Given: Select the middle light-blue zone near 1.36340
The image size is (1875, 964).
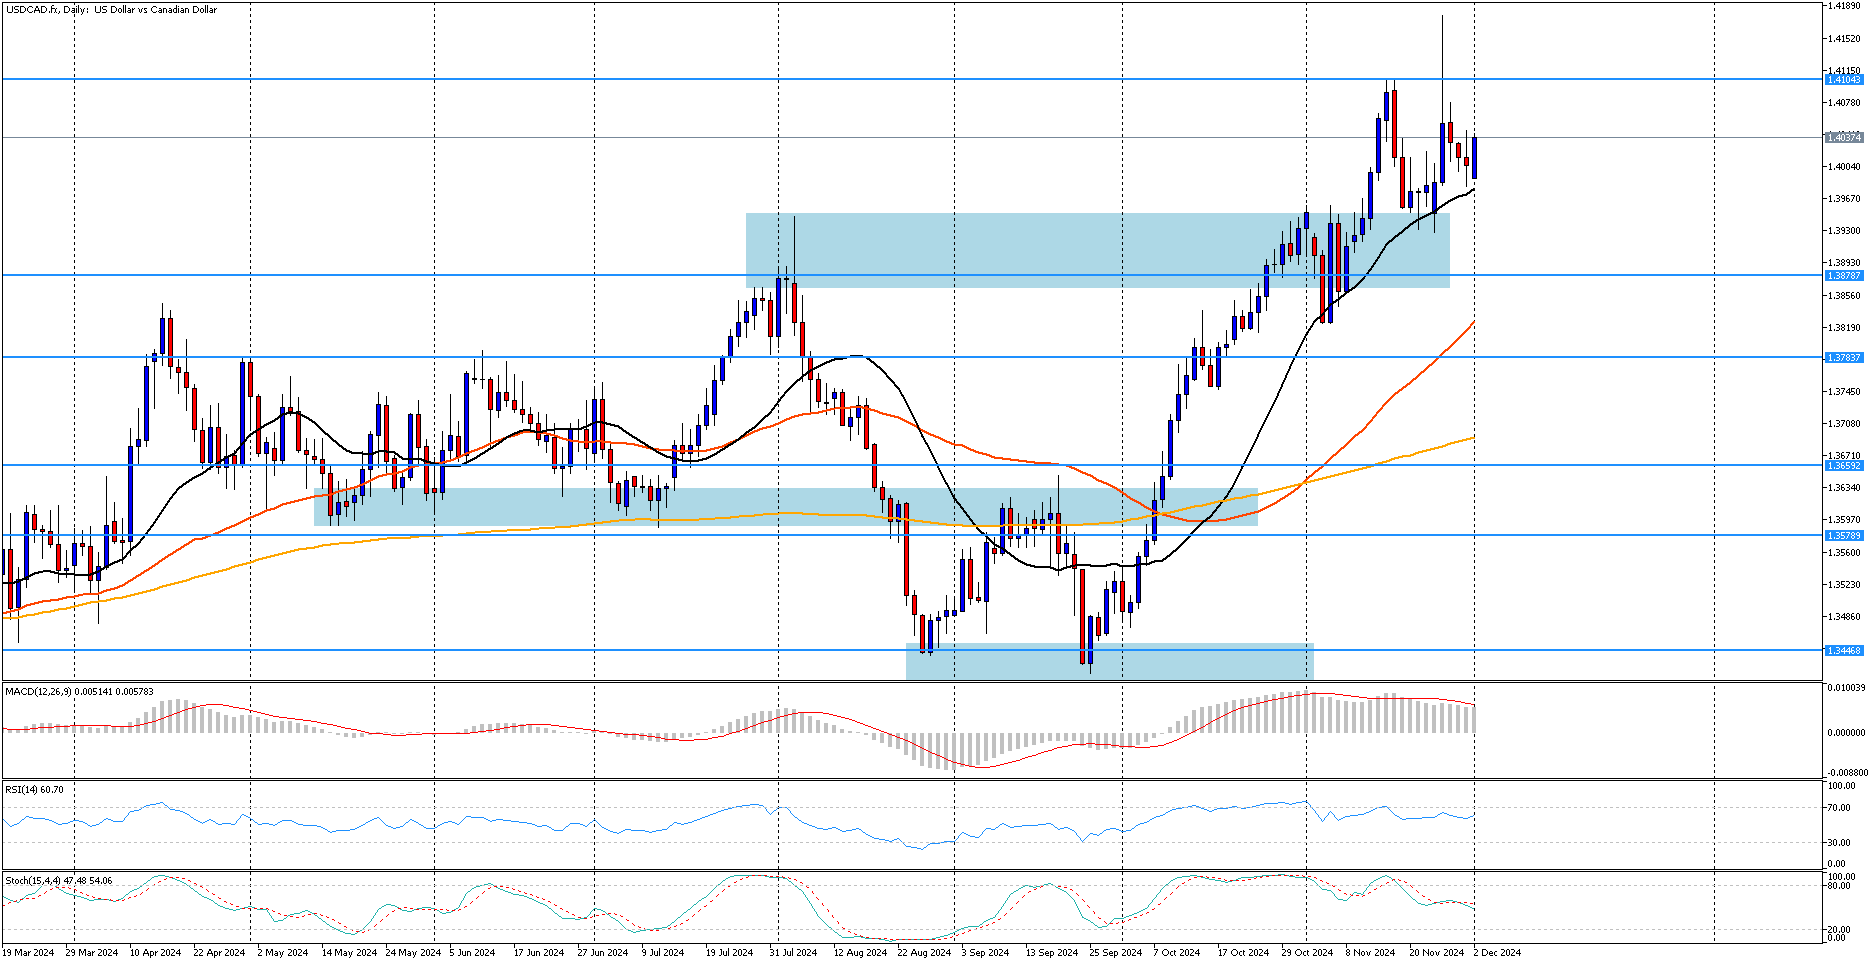Looking at the screenshot, I should (785, 507).
